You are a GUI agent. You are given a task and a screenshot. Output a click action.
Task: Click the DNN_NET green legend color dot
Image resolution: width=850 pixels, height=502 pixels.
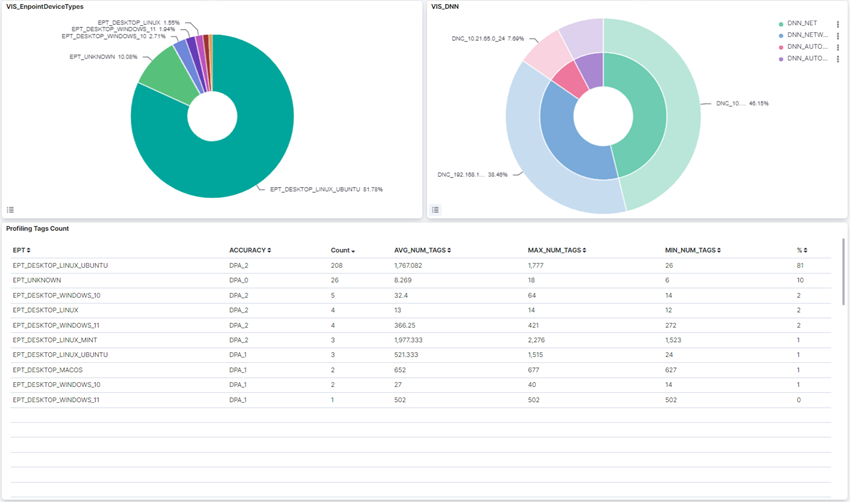click(781, 23)
